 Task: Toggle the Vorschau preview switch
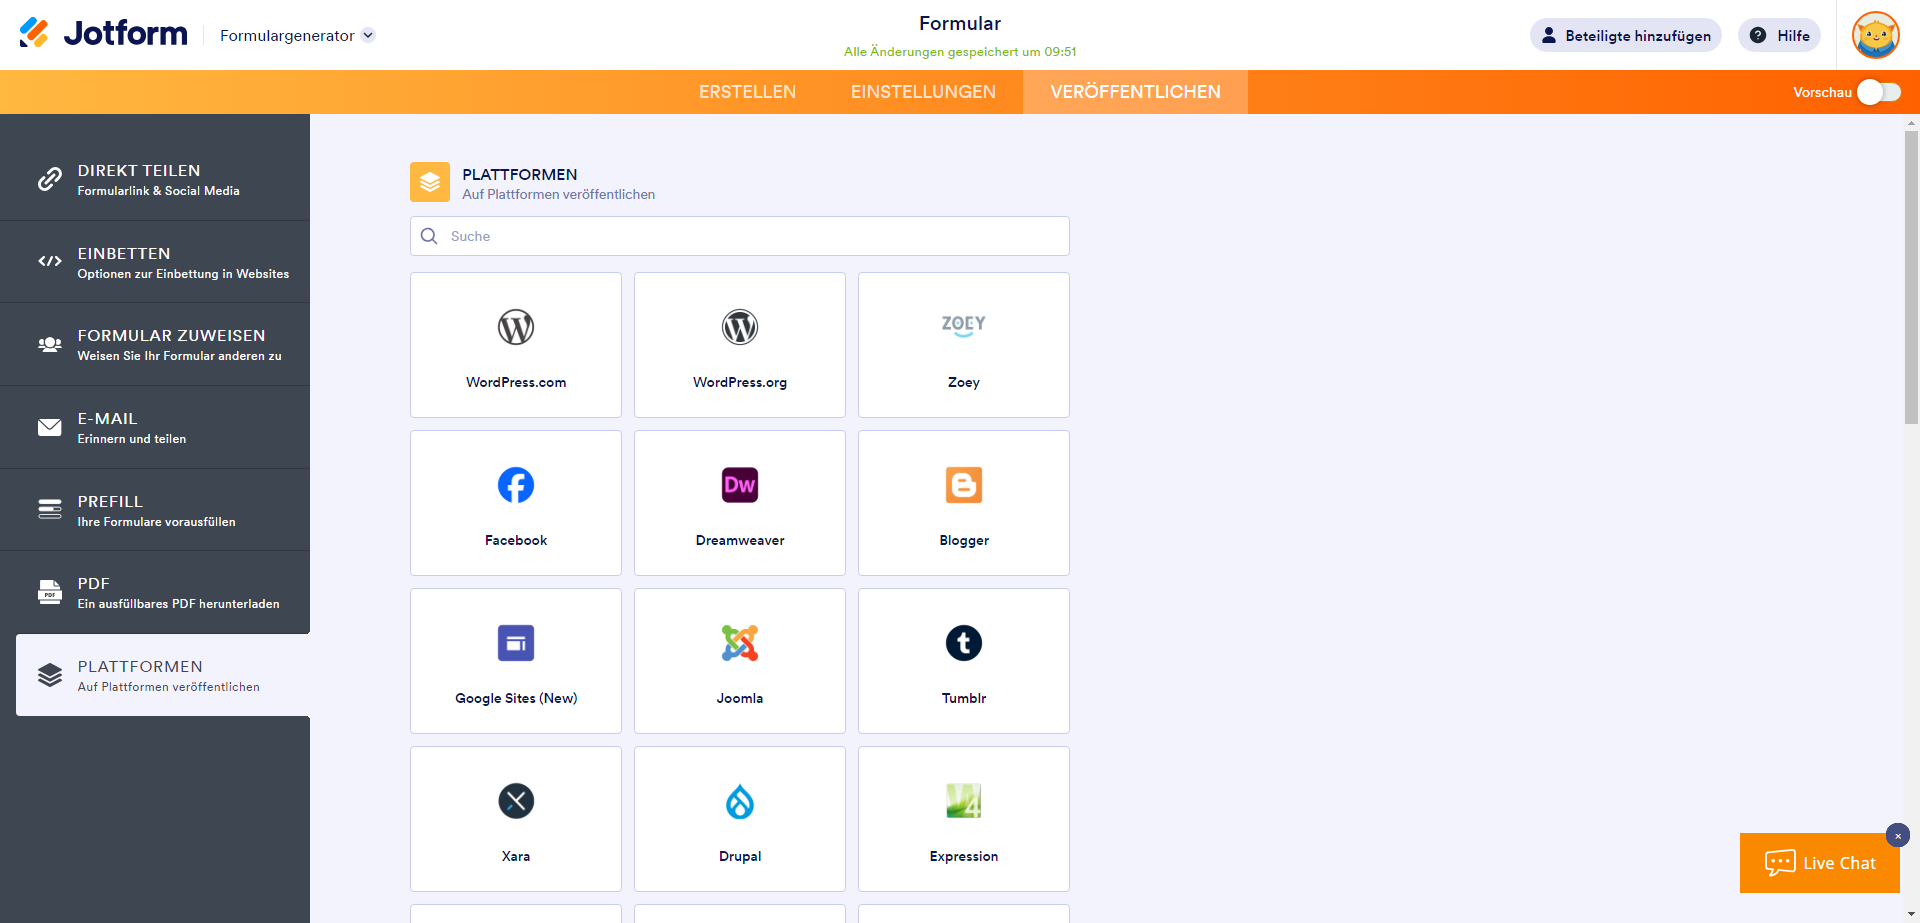tap(1878, 92)
